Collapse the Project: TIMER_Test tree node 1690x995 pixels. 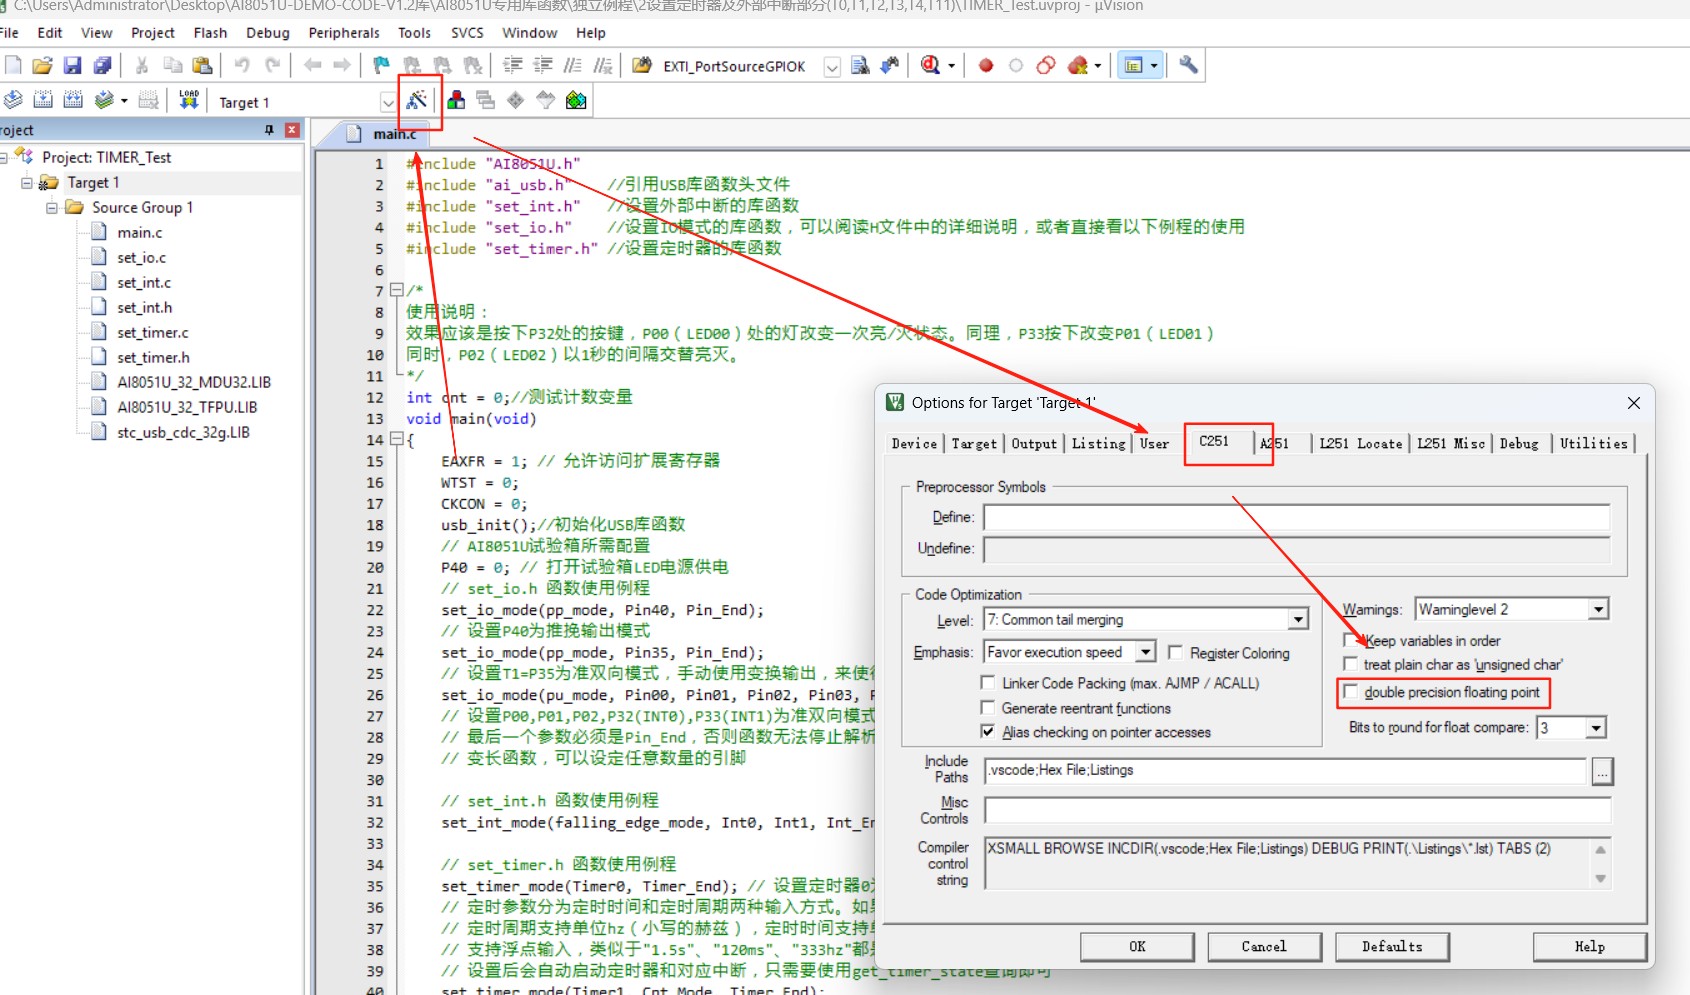pos(3,157)
